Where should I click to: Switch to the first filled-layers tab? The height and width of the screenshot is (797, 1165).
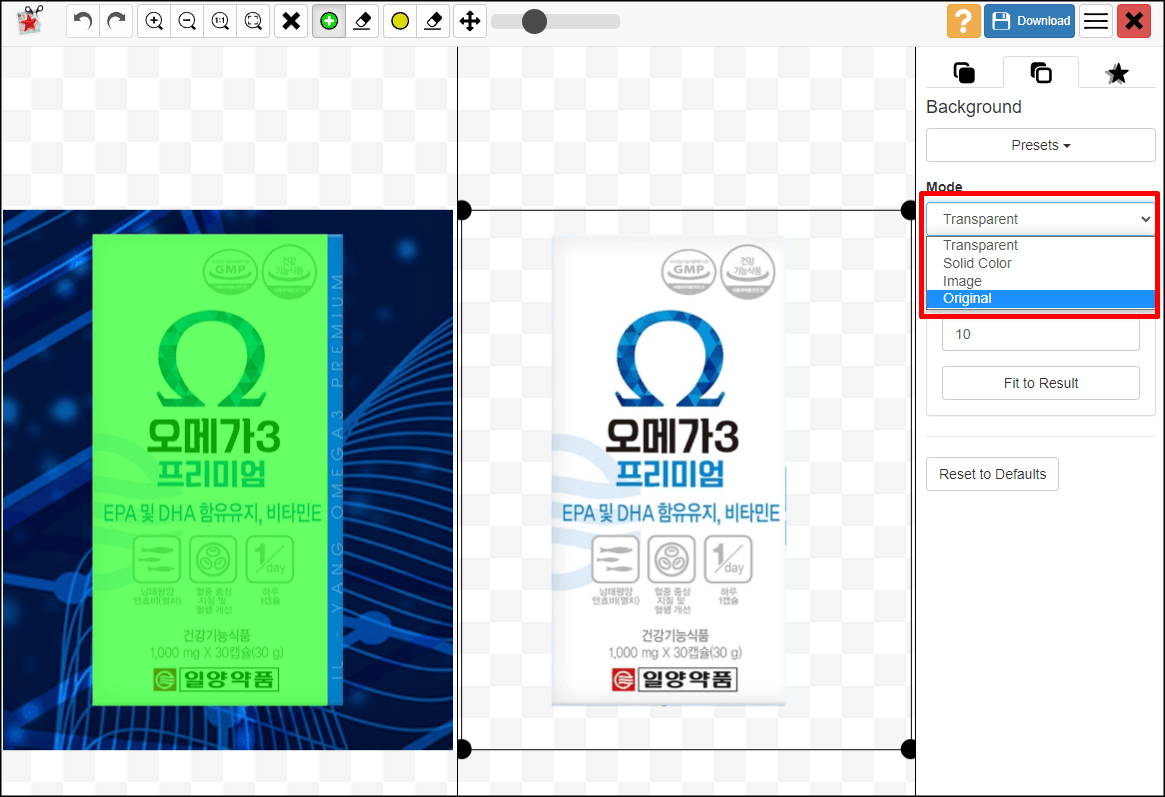964,73
